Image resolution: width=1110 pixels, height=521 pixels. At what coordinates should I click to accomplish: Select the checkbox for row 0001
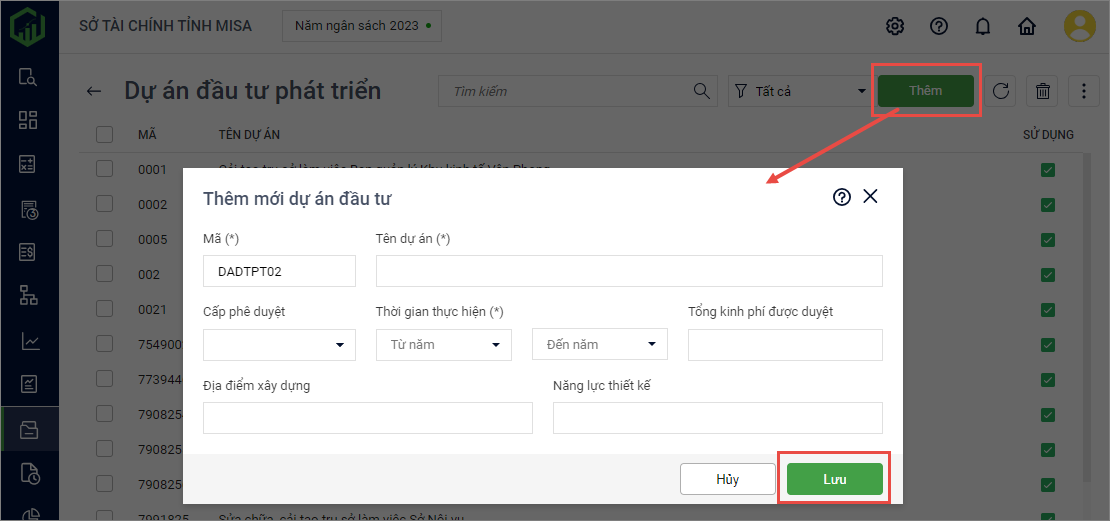tap(105, 169)
